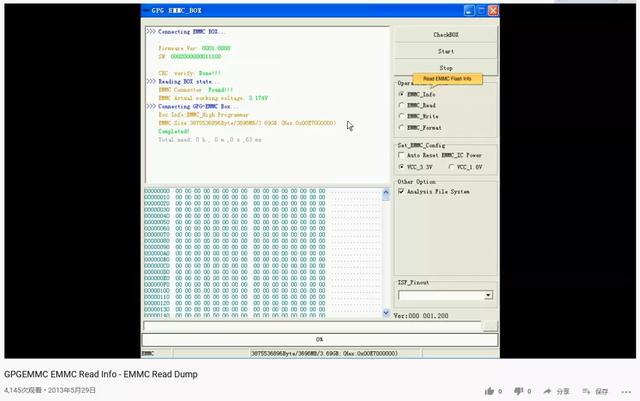Viewport: 640px width, 401px height.
Task: Select the EMMC_Write operation radio button
Action: (402, 116)
